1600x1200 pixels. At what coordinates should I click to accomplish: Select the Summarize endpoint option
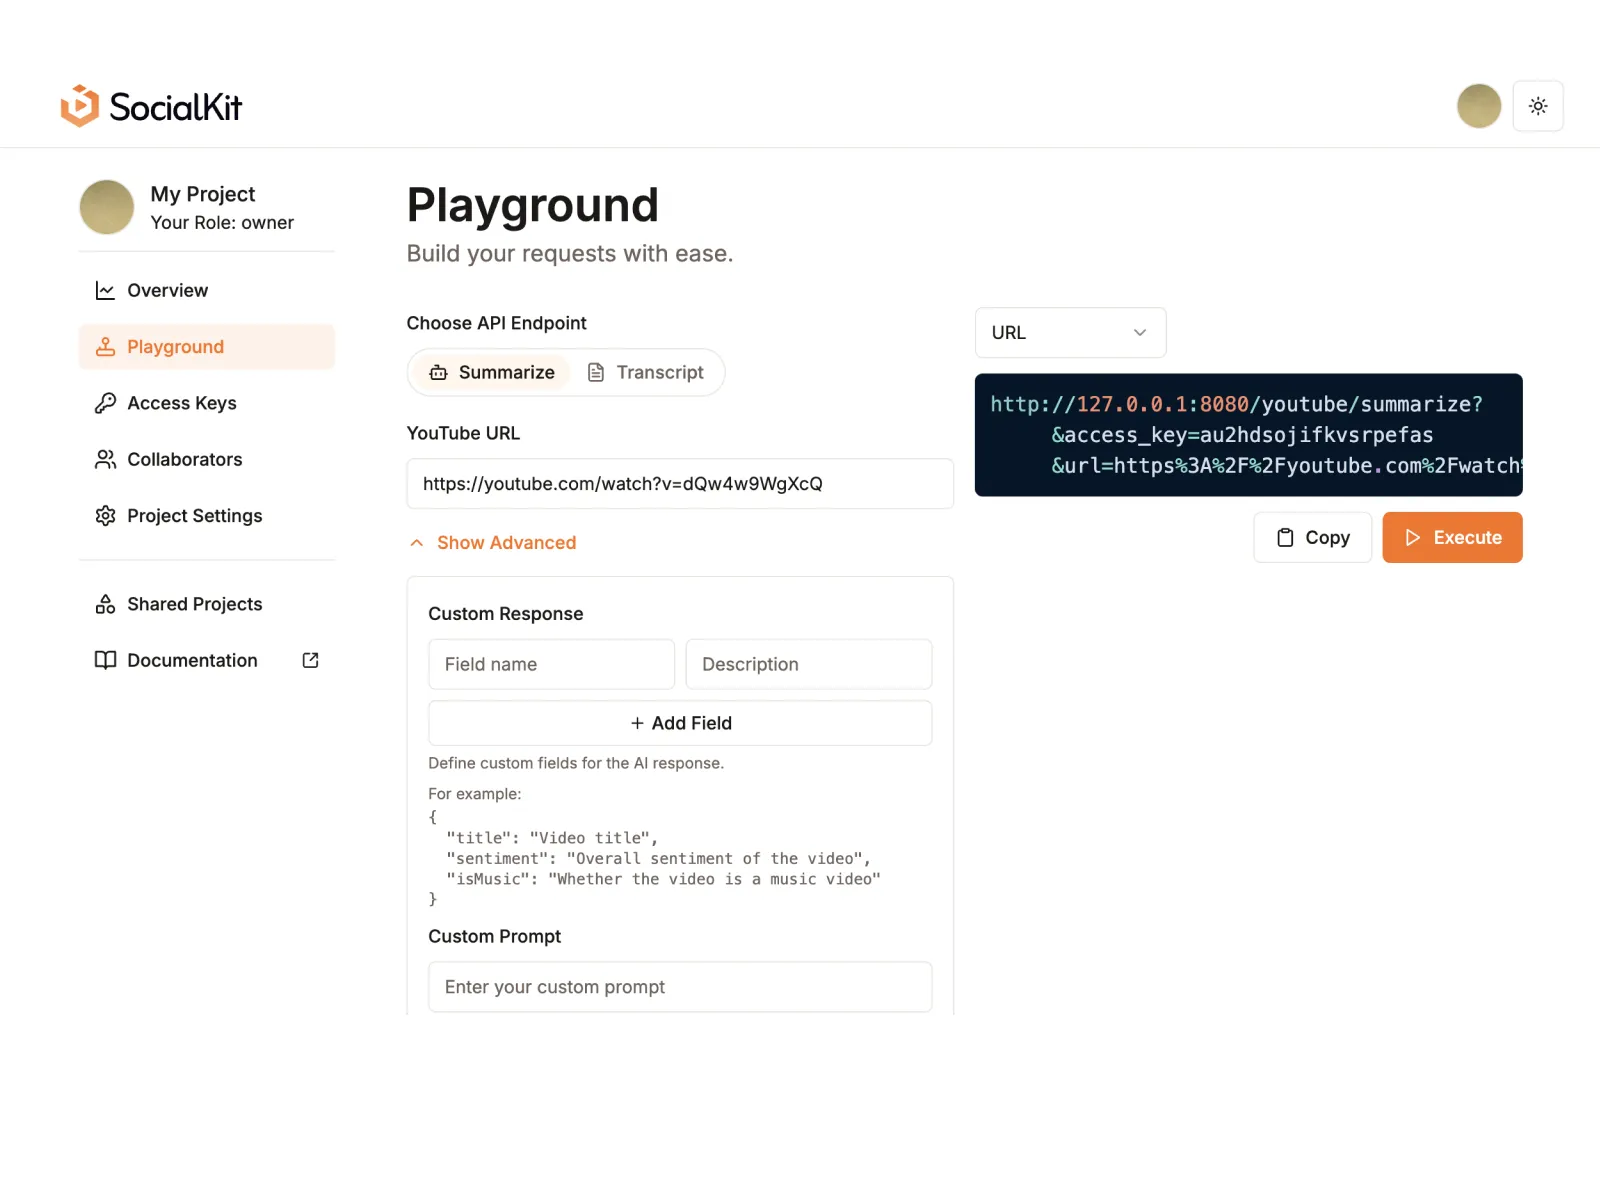[492, 373]
